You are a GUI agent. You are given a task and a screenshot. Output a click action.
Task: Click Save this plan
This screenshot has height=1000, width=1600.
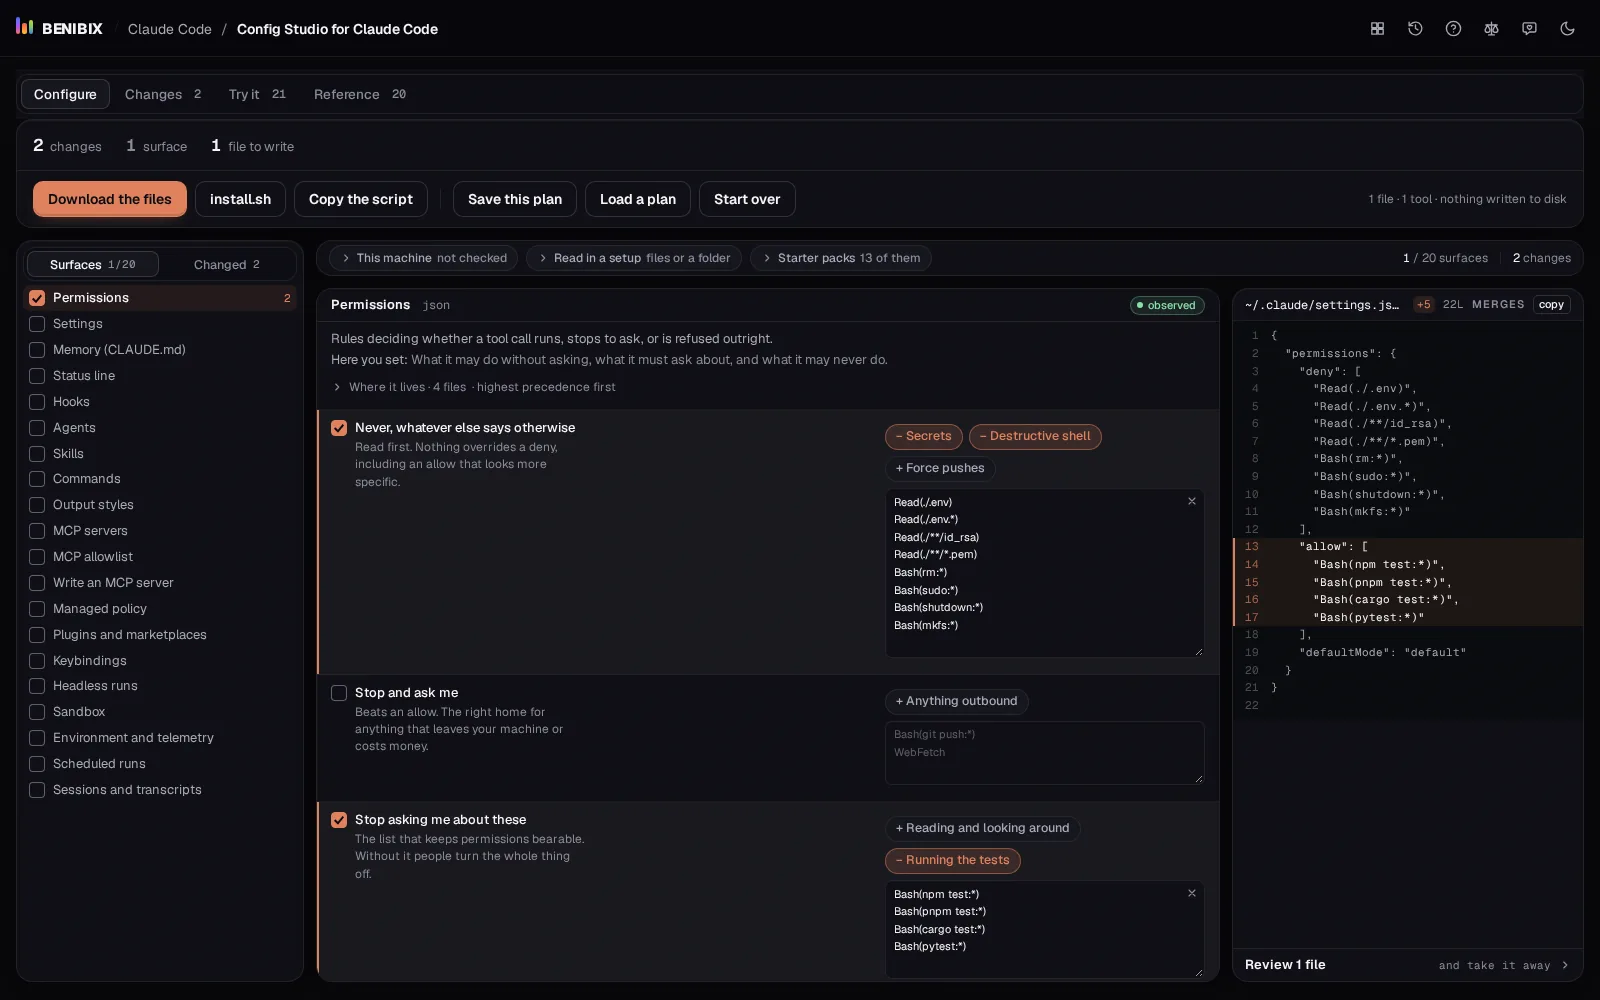coord(515,199)
